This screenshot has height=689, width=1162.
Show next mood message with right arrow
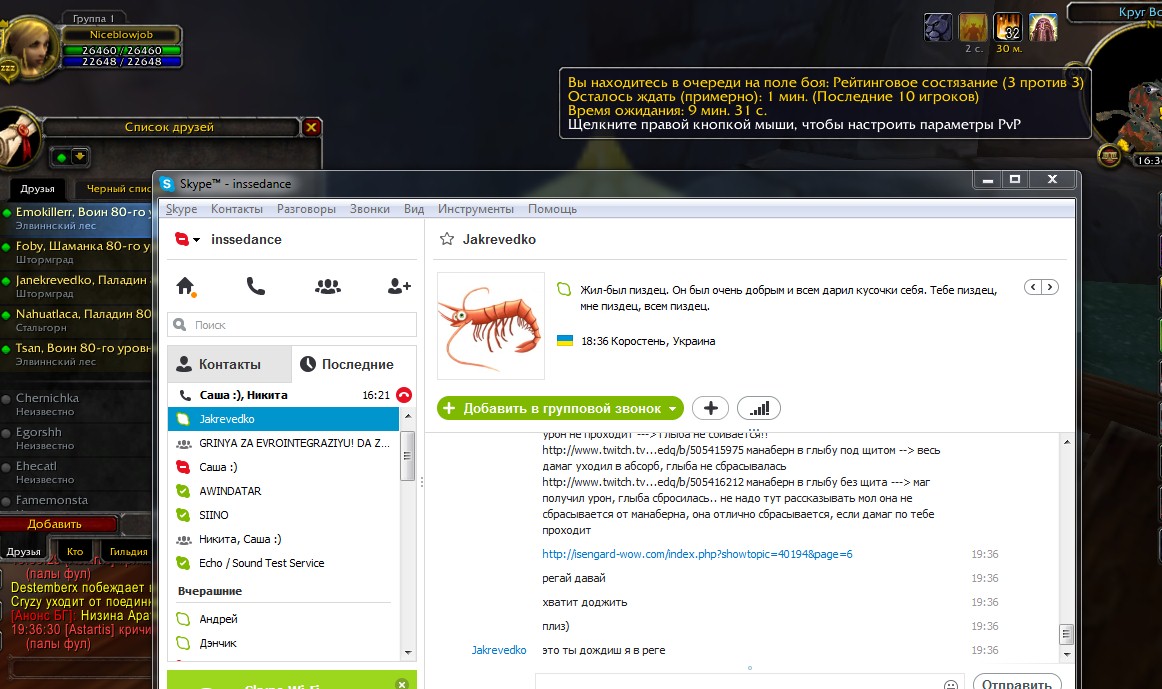[1050, 287]
